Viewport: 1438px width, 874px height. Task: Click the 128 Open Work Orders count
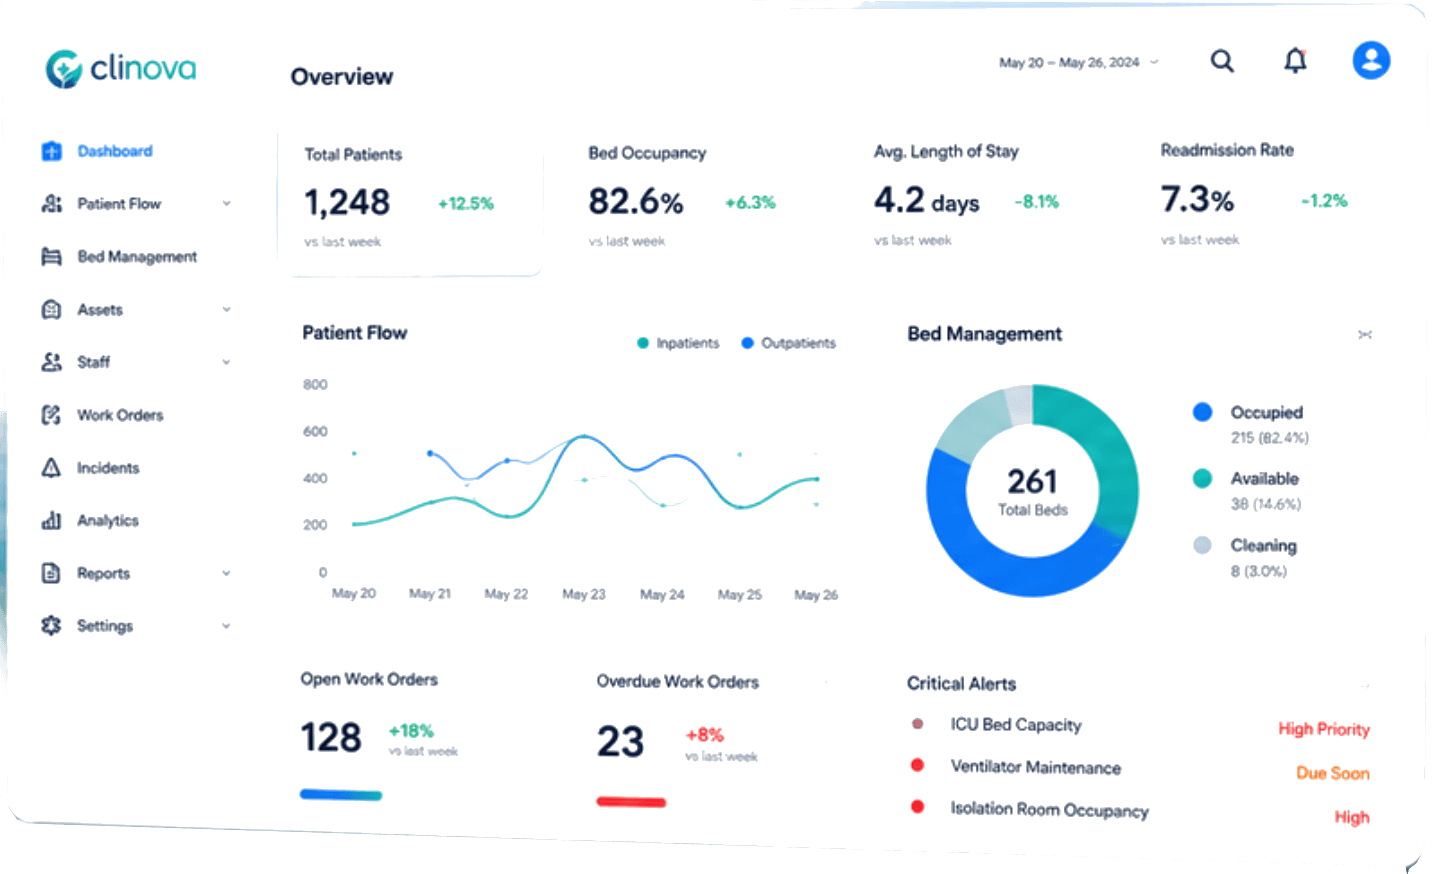(x=331, y=738)
